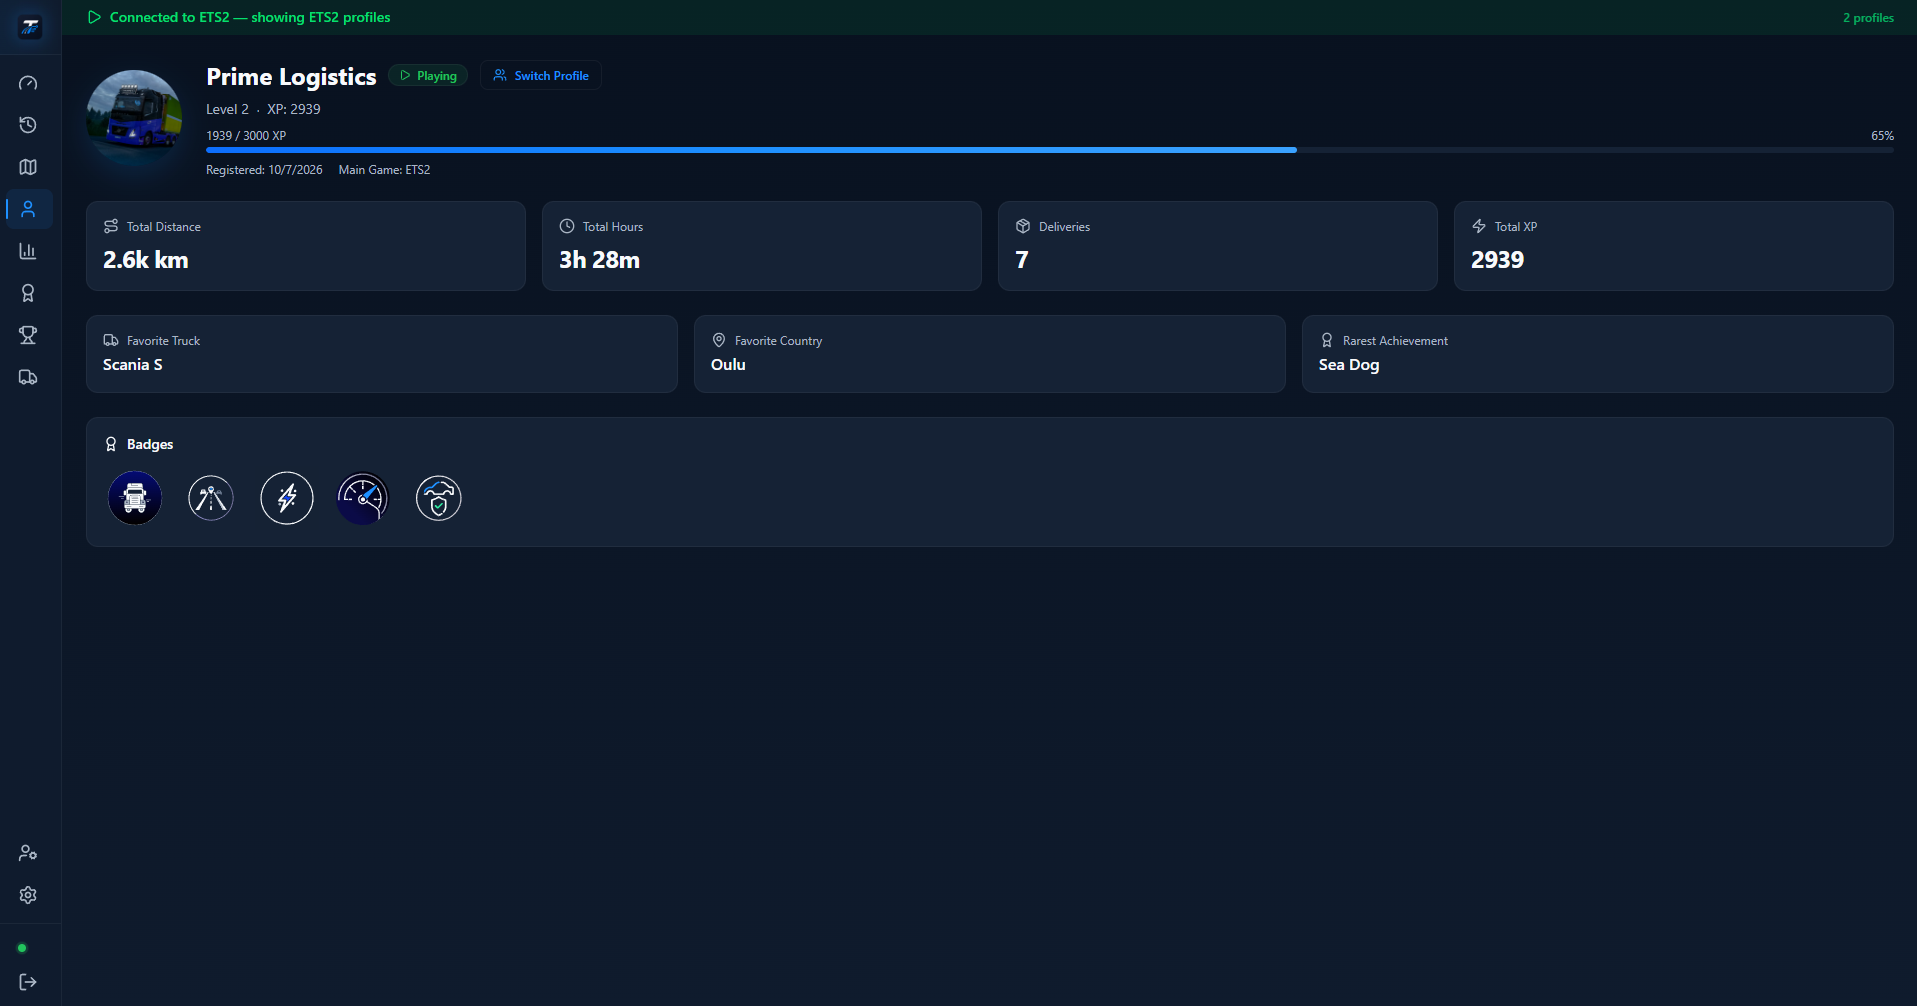Click the '3h 28m' hours value
This screenshot has width=1917, height=1006.
(x=599, y=260)
